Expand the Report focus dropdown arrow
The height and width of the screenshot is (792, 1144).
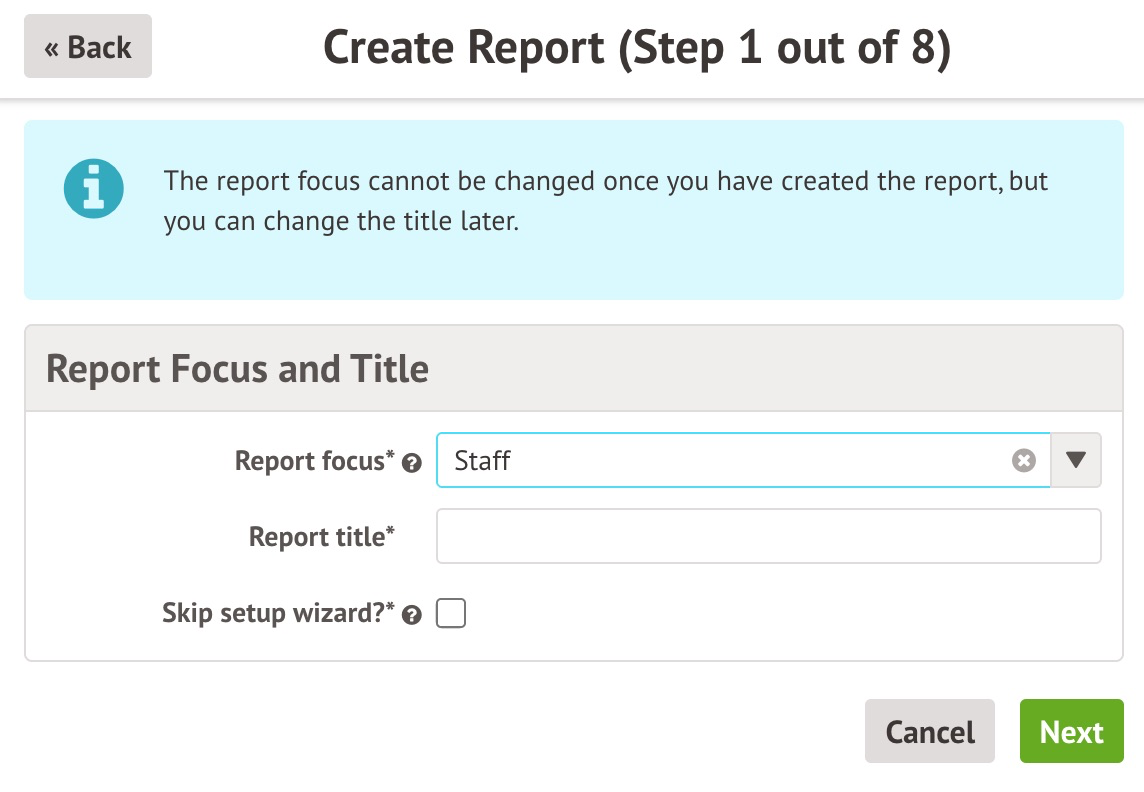click(1076, 460)
